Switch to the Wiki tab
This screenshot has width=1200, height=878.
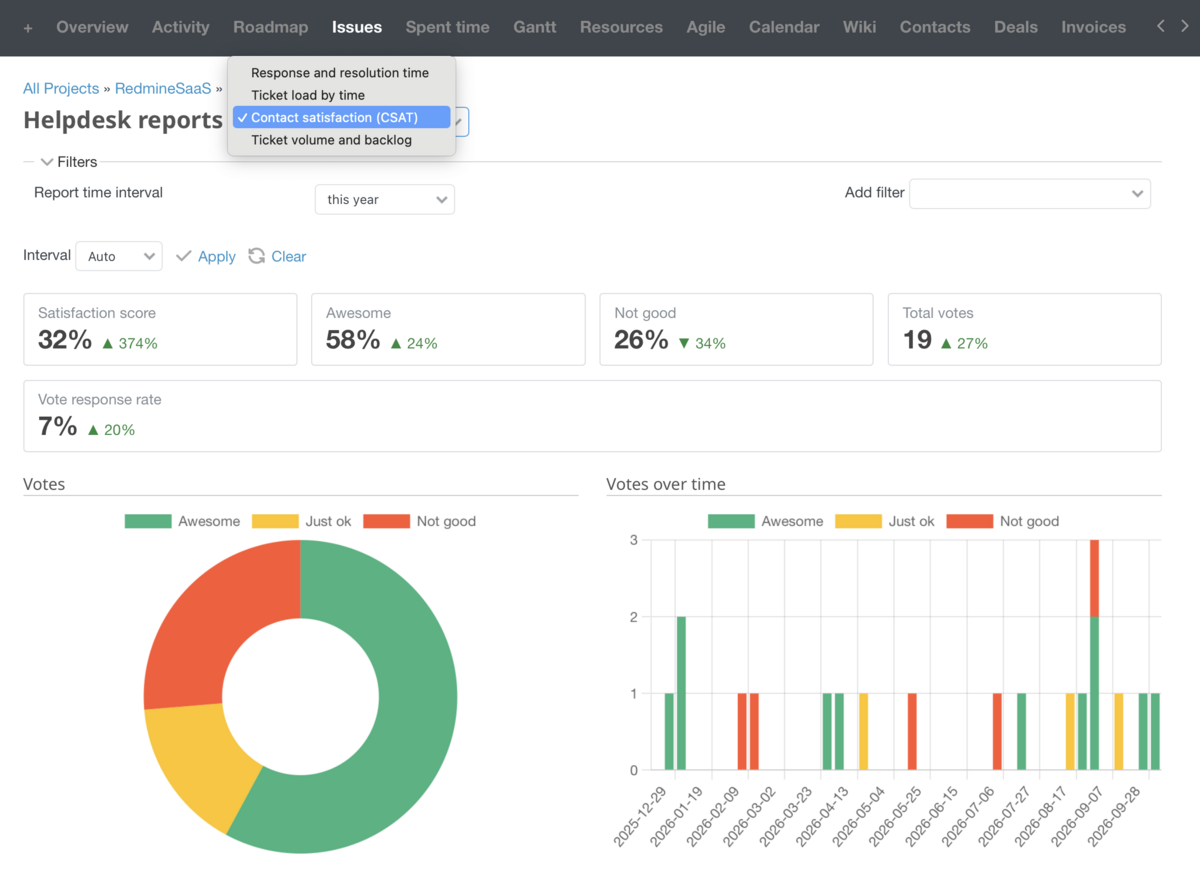[860, 27]
